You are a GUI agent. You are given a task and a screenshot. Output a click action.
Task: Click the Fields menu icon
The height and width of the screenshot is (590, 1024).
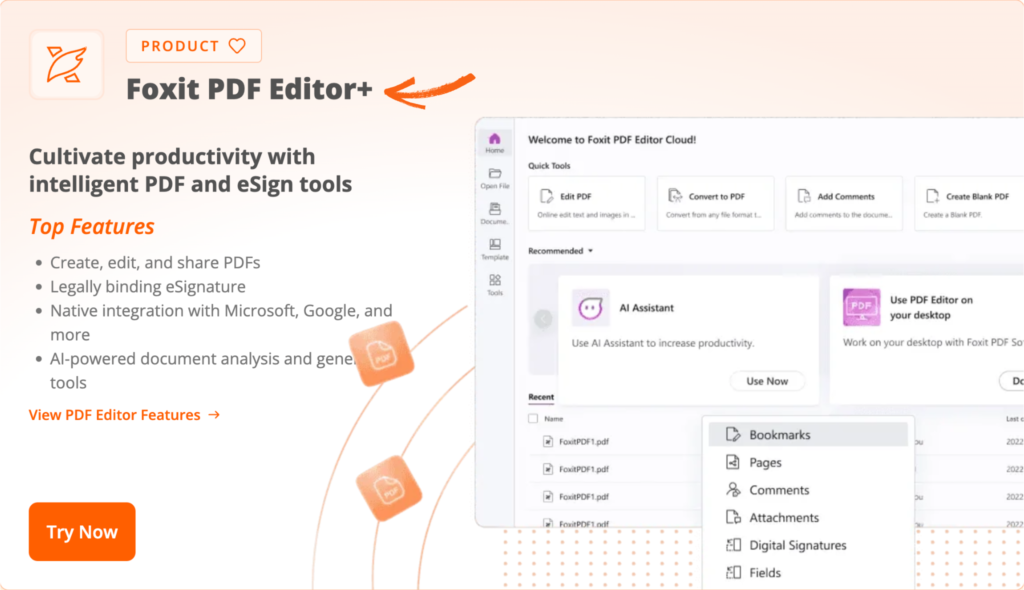[x=733, y=572]
